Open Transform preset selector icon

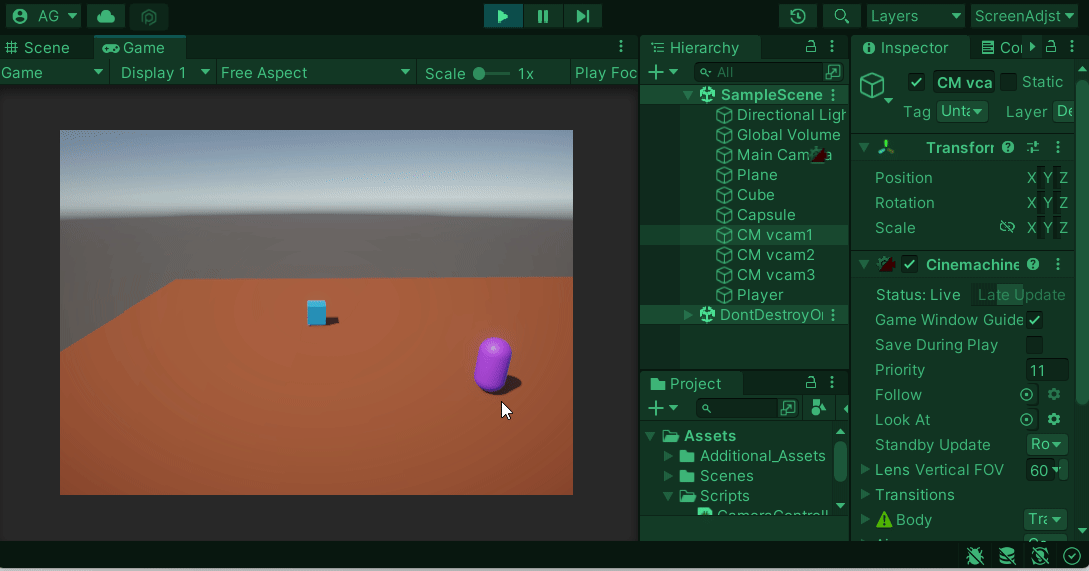[x=1033, y=147]
